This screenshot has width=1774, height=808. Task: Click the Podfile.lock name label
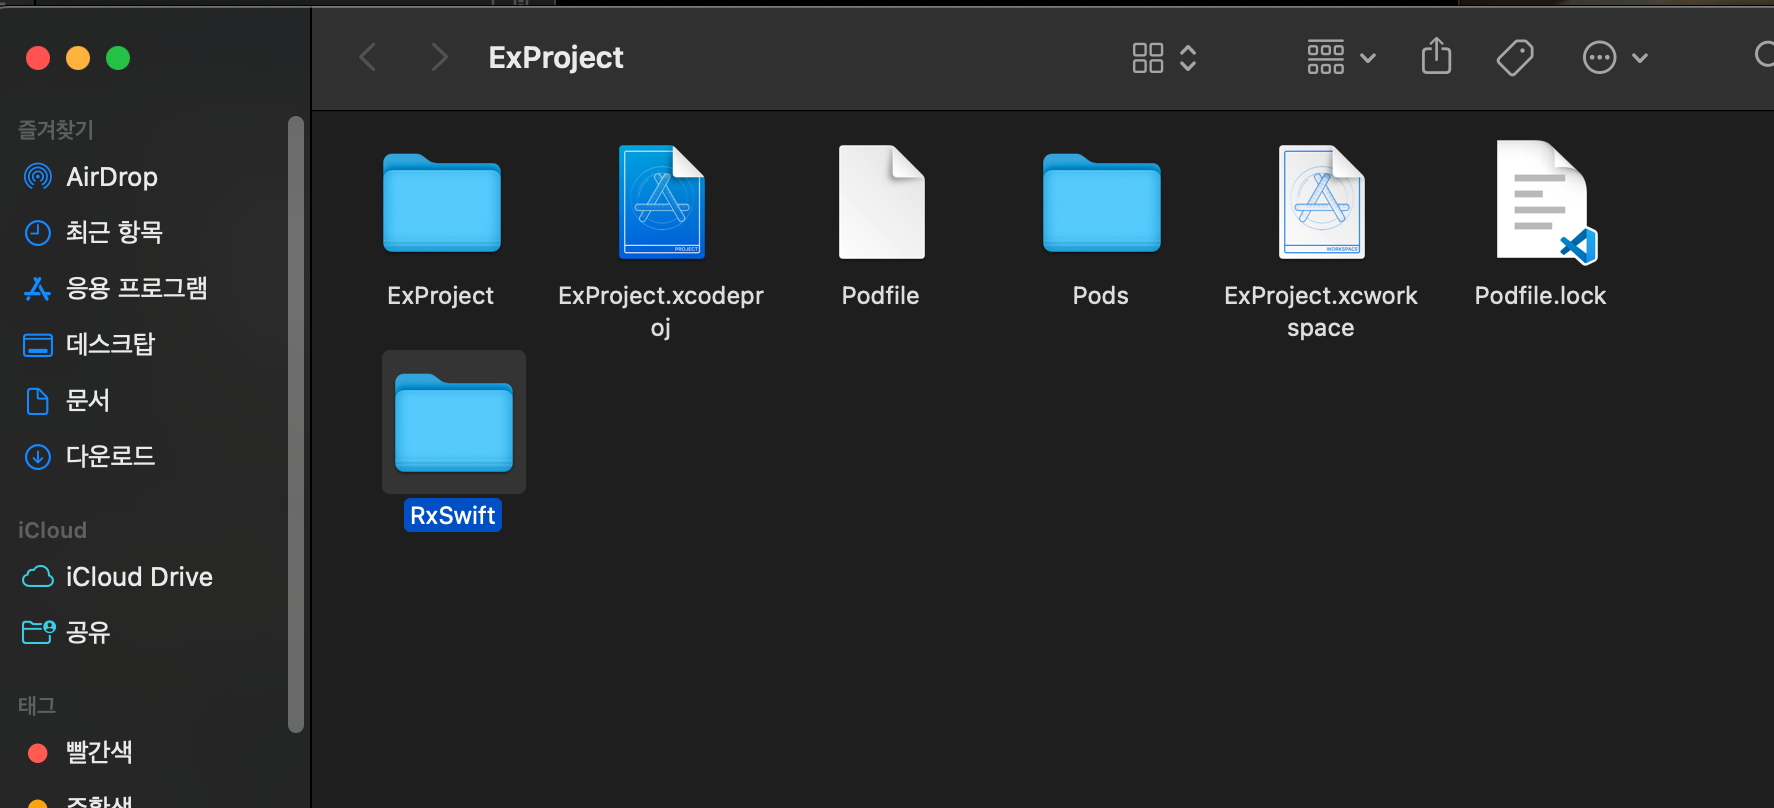(1541, 296)
